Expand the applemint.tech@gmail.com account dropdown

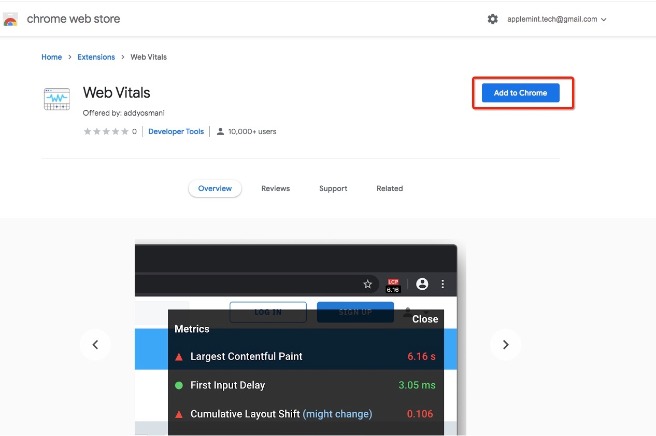tap(556, 19)
